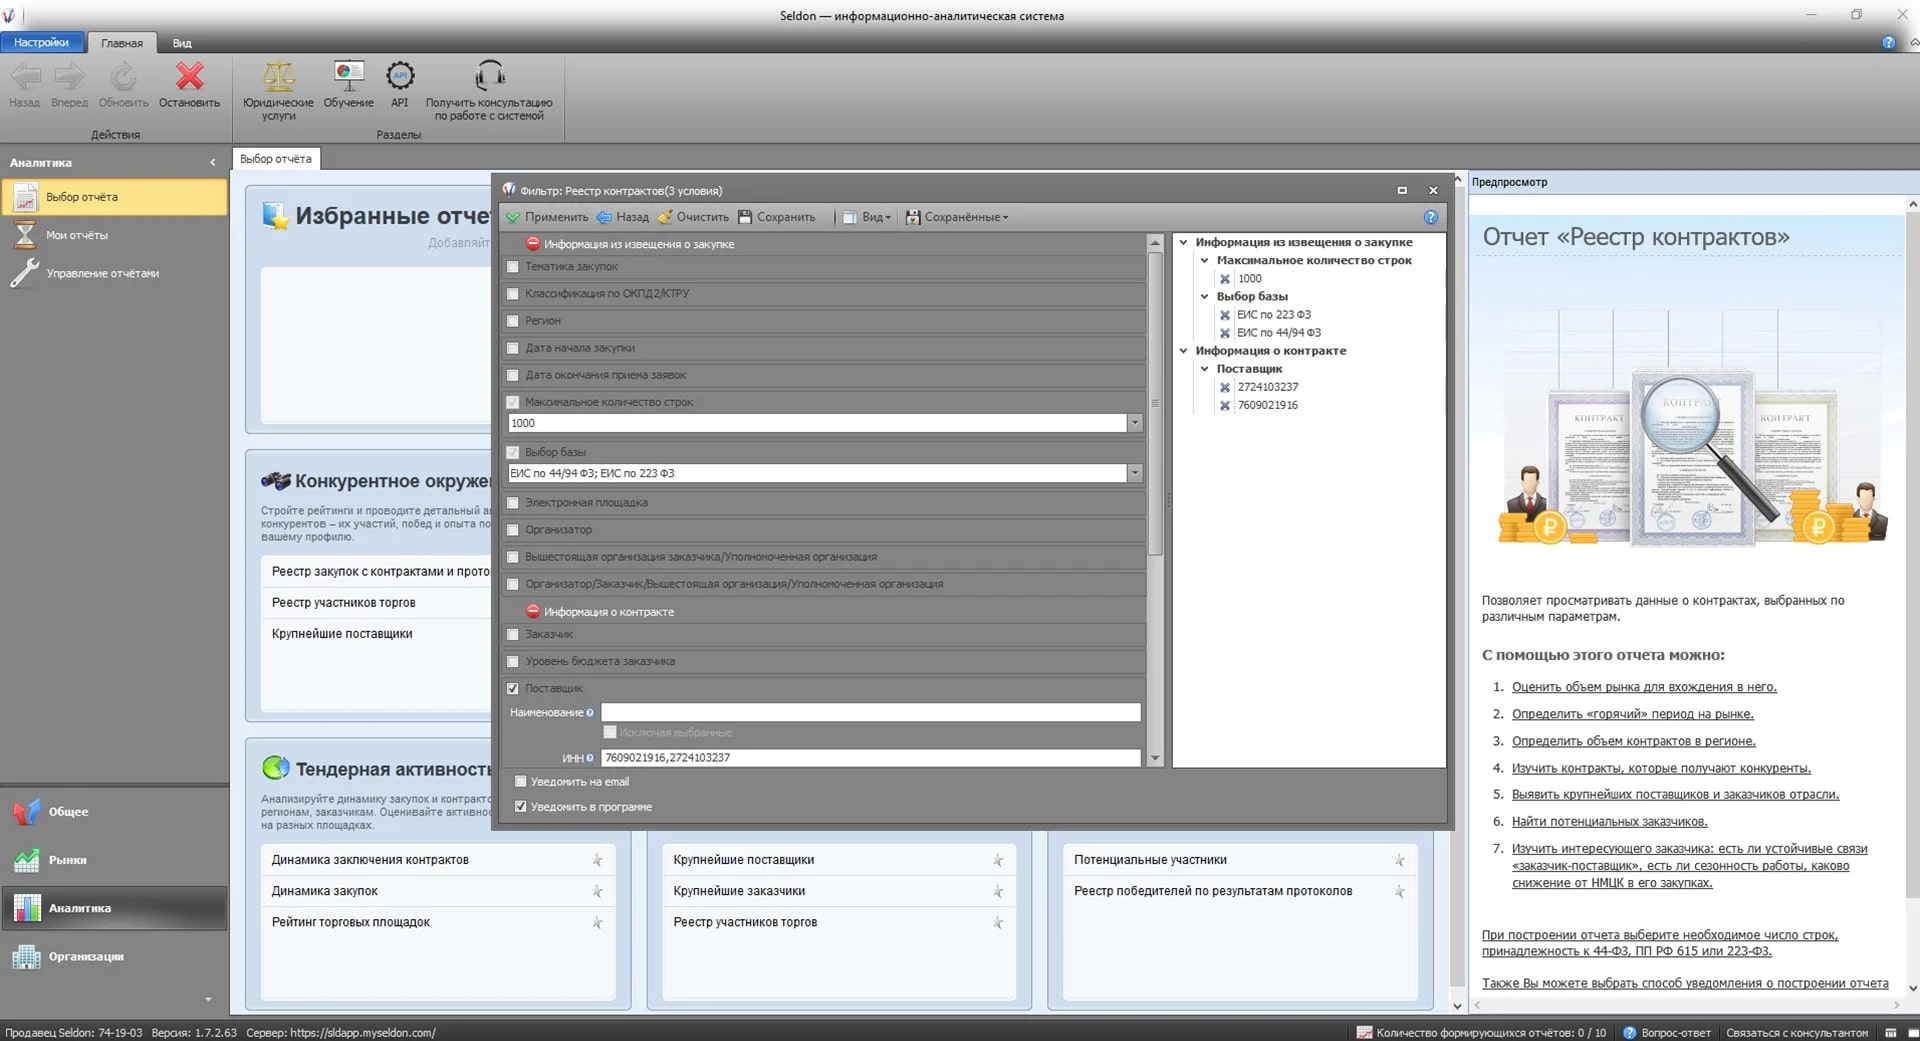The image size is (1920, 1041).
Task: Check Классификация по ОКПД2/КТРУ checkbox
Action: pyautogui.click(x=513, y=294)
